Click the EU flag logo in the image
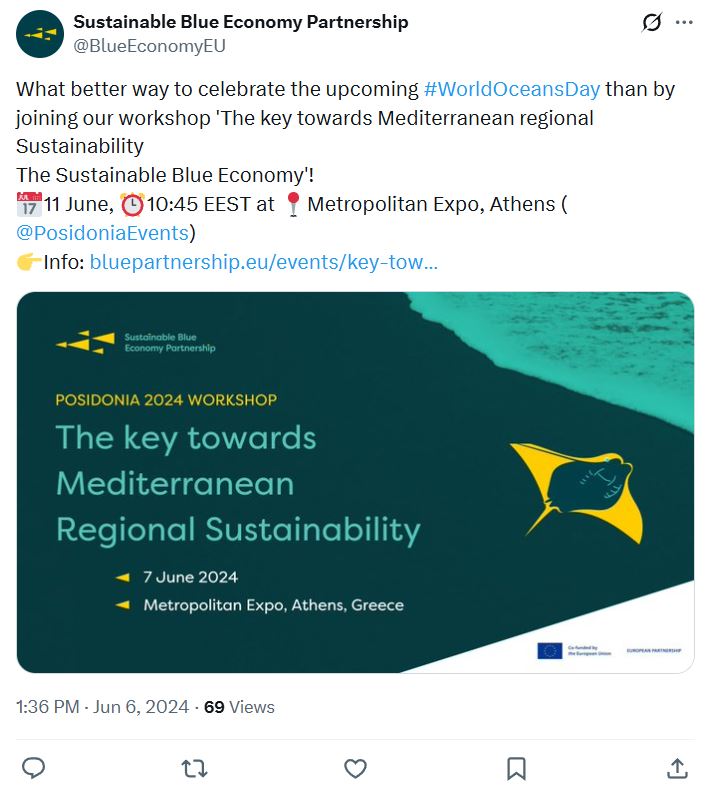 click(x=550, y=650)
